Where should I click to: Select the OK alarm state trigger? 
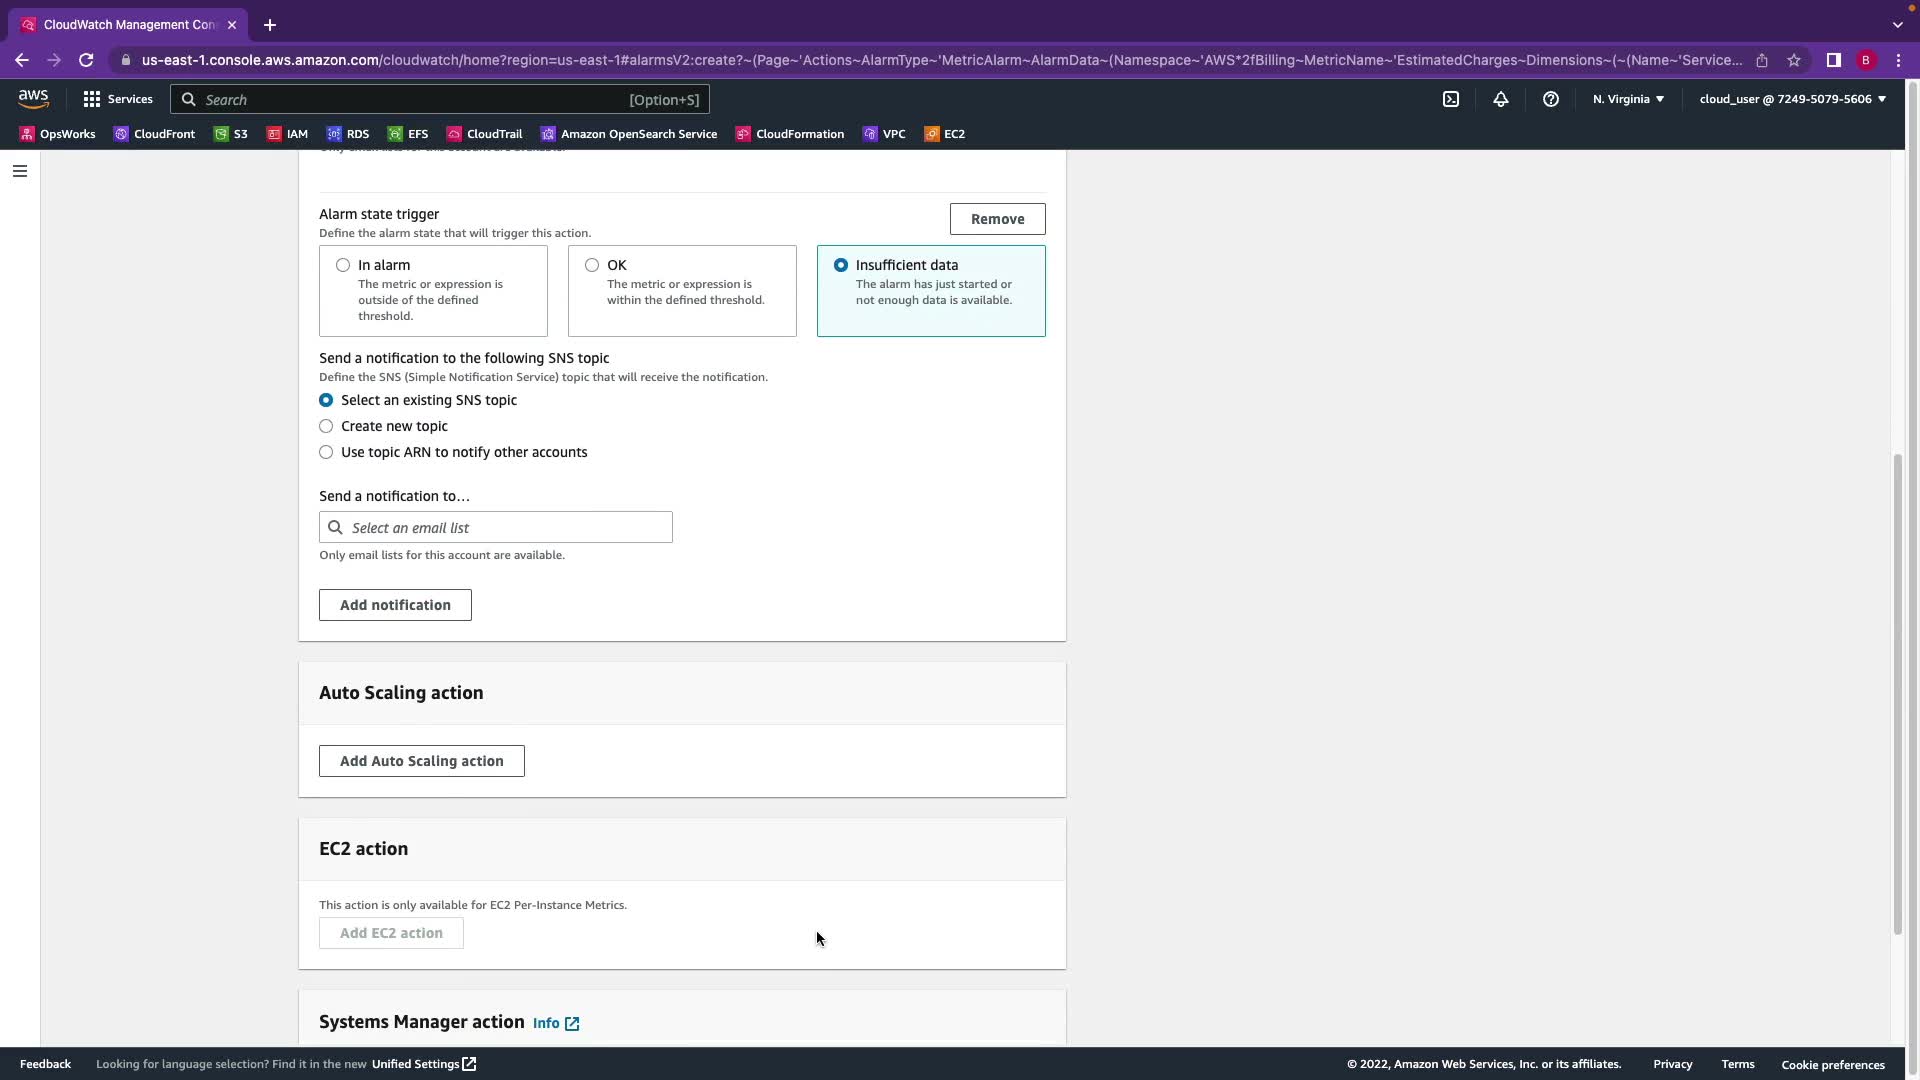pos(592,265)
